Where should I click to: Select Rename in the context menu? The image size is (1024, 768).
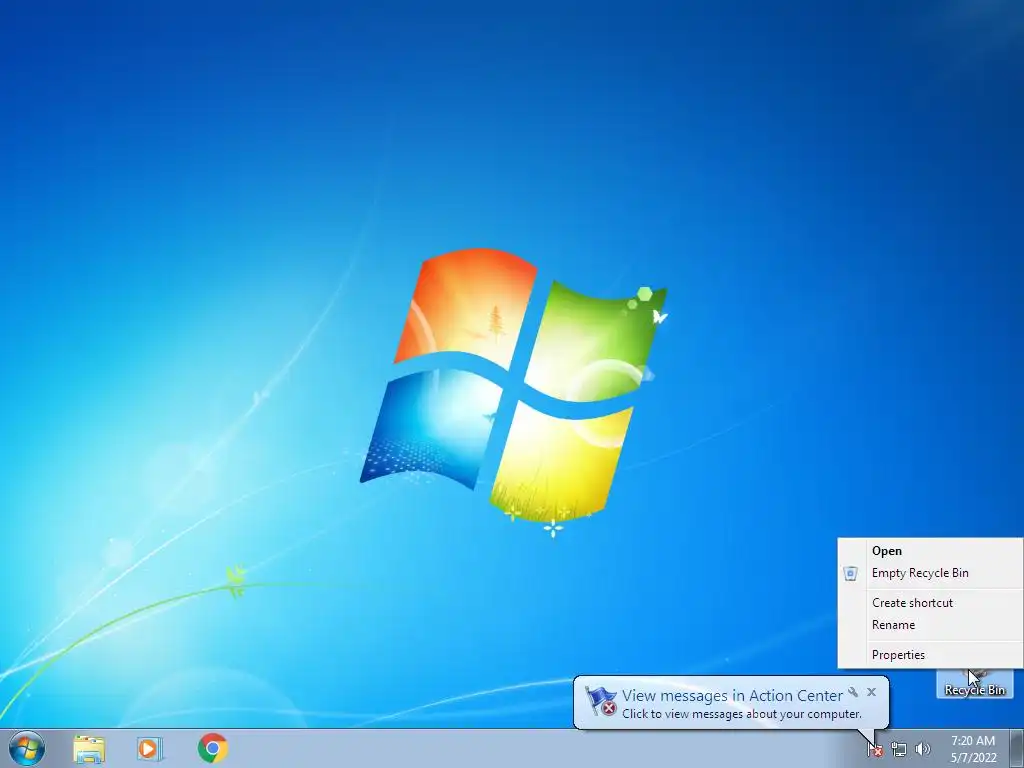[931, 625]
